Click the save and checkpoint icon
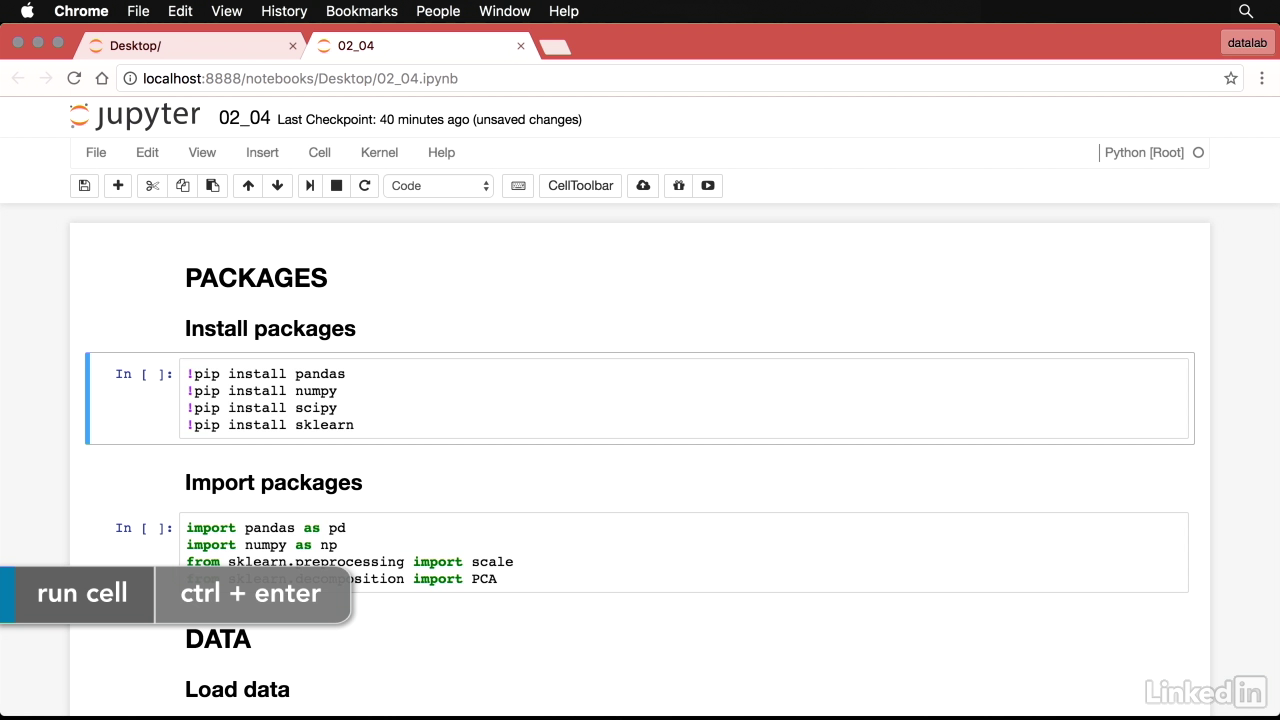Viewport: 1280px width, 720px height. click(84, 186)
